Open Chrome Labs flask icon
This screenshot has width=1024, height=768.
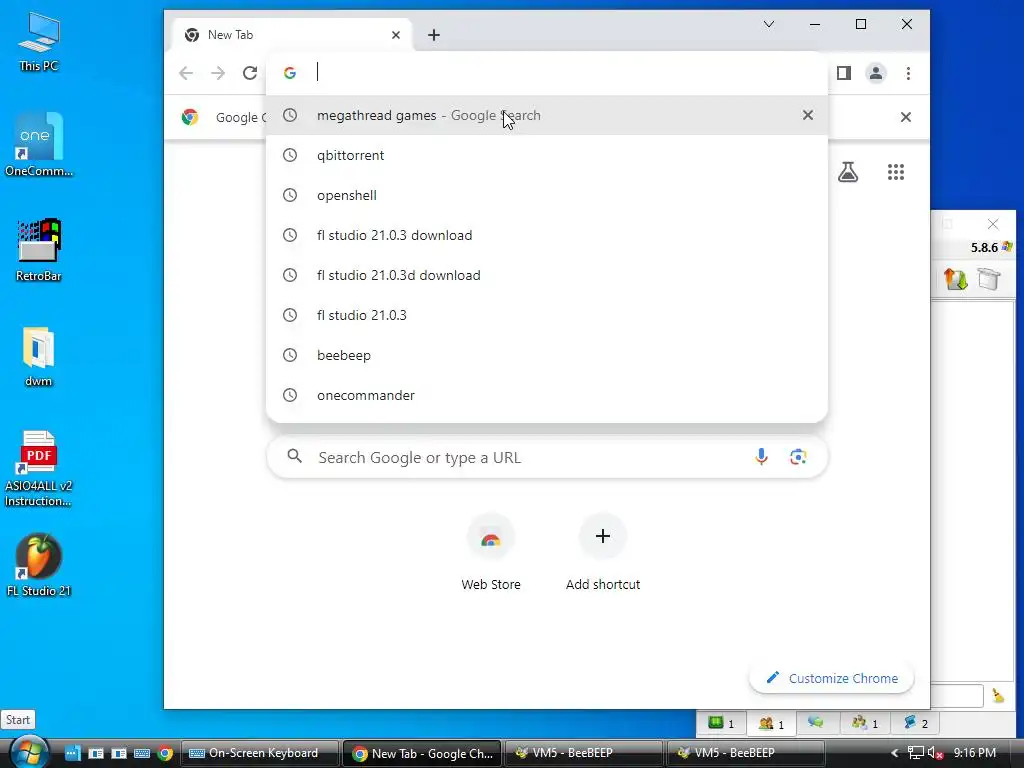pos(848,172)
